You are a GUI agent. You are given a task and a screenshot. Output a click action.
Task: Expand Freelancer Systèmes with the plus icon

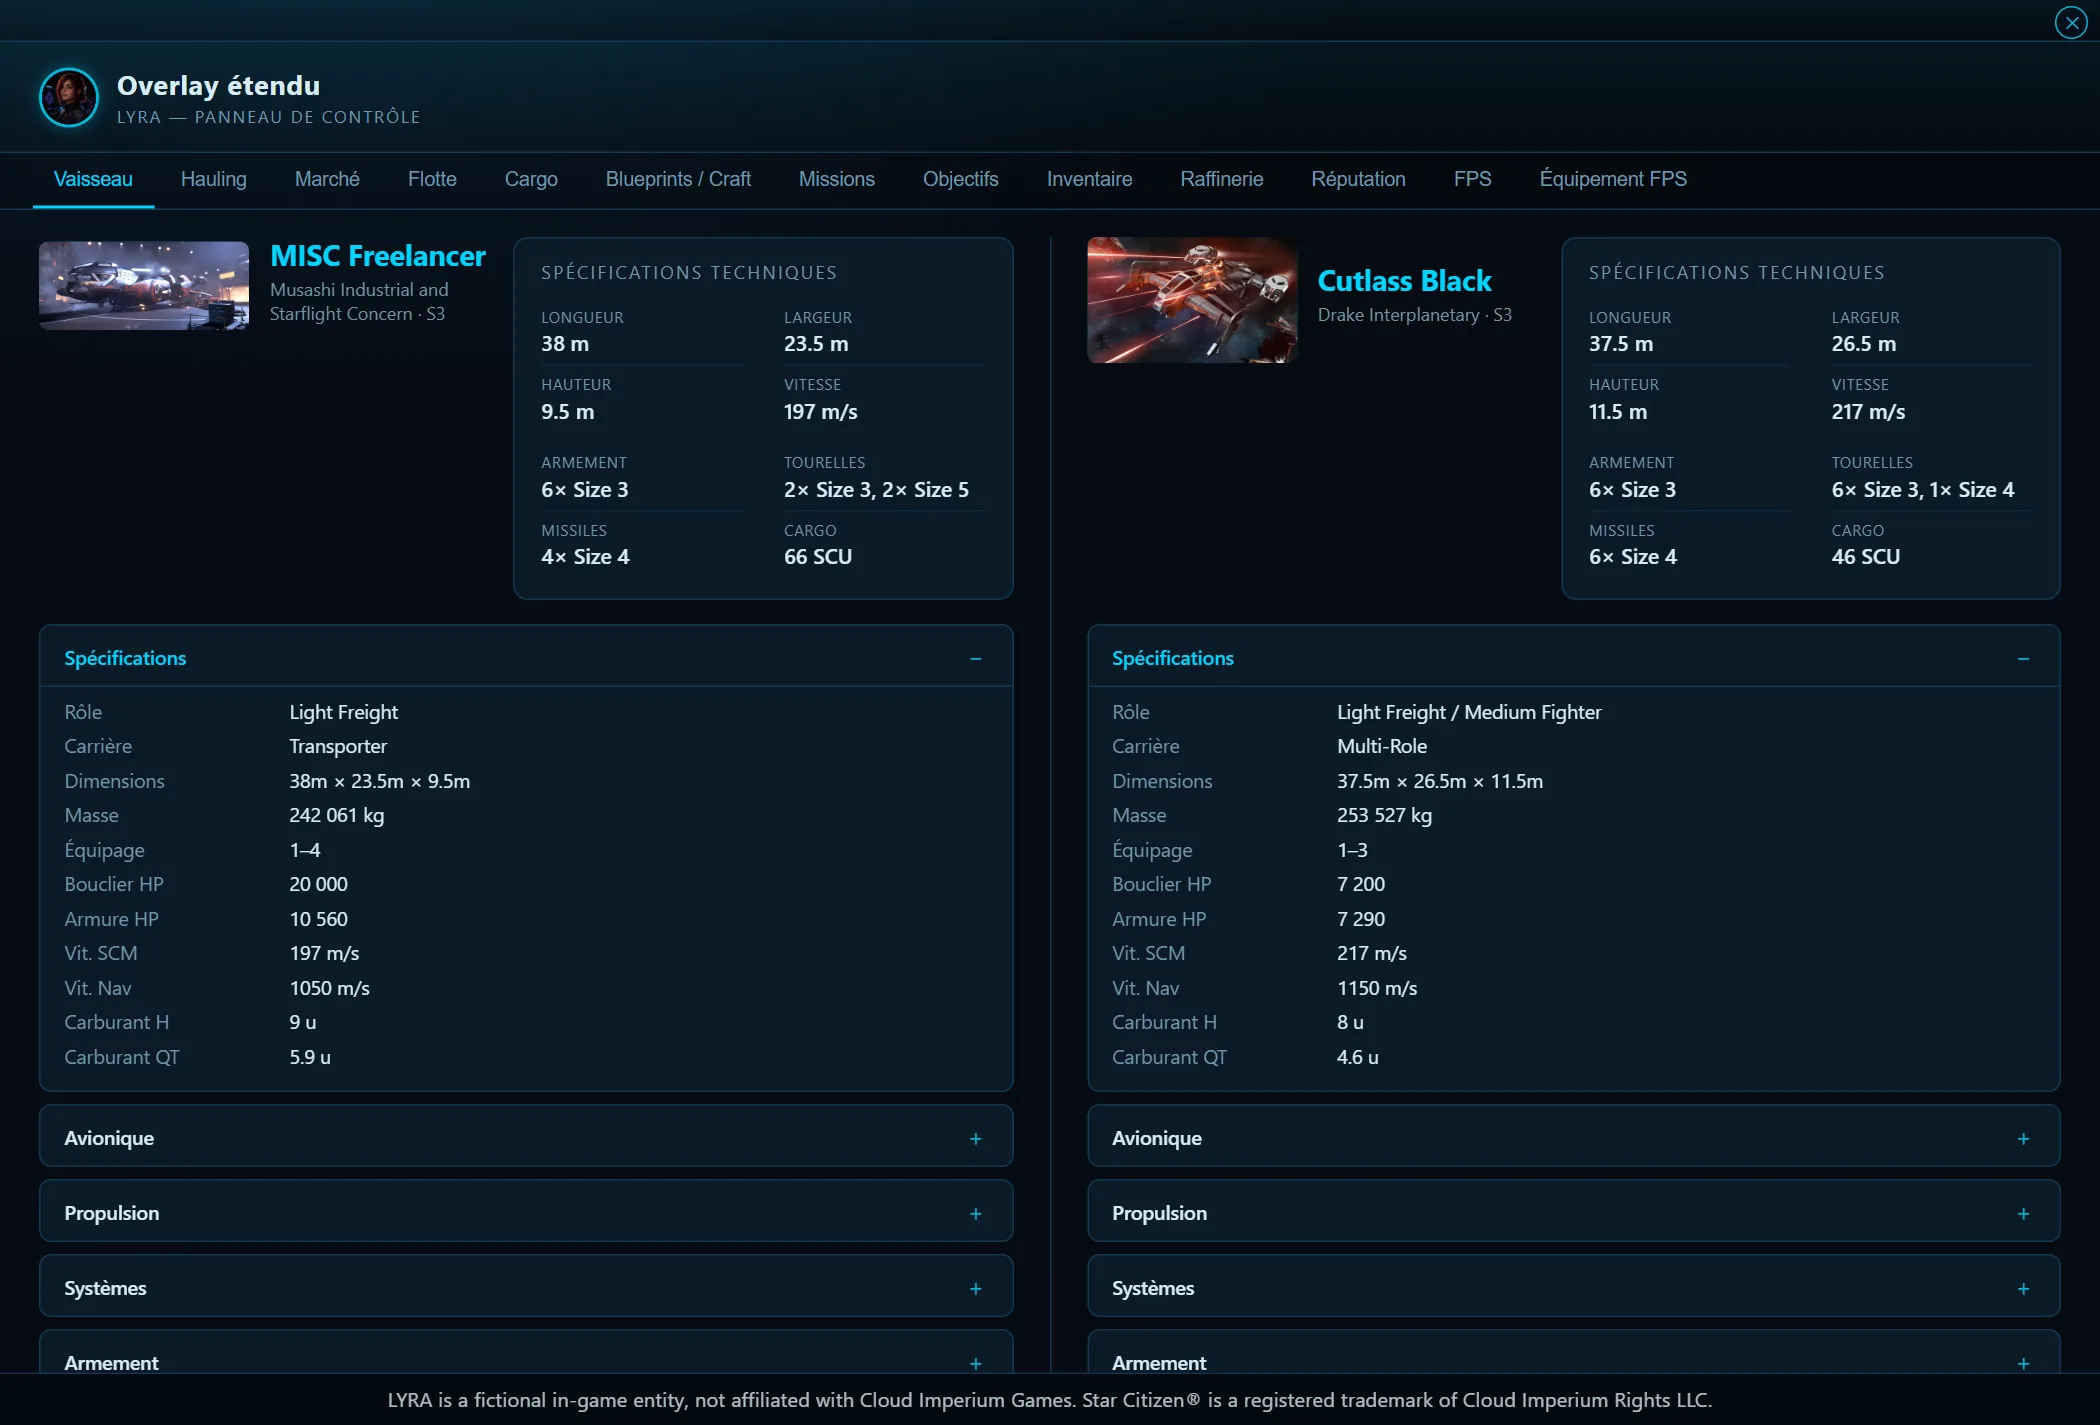pyautogui.click(x=975, y=1289)
